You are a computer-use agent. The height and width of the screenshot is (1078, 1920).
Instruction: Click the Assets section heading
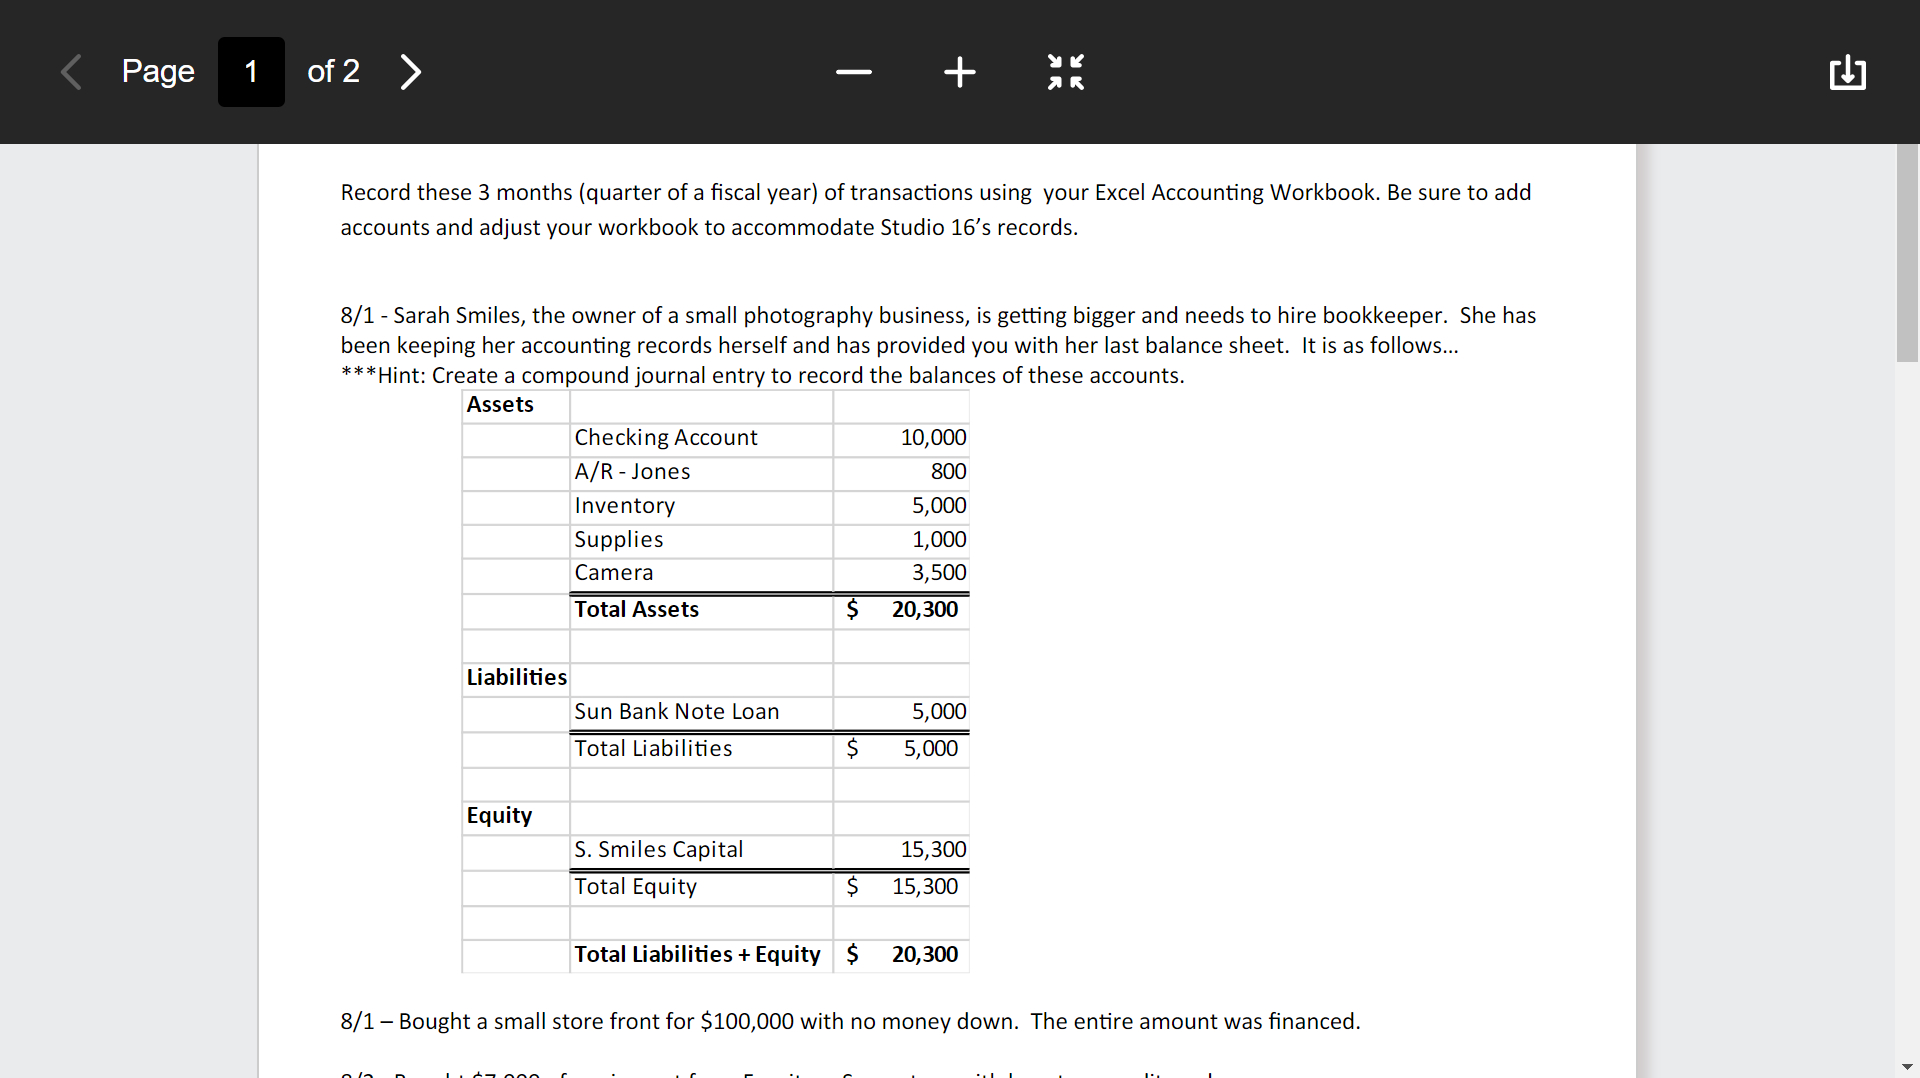point(500,405)
